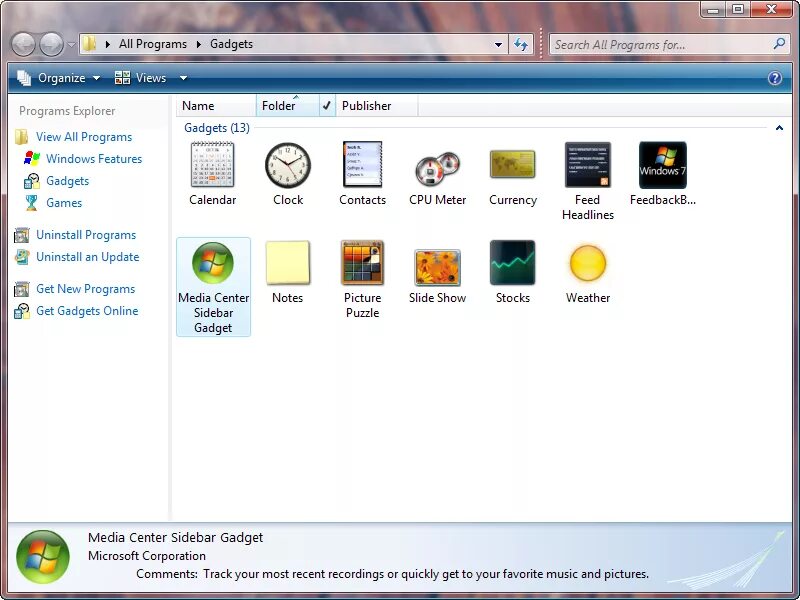Click All Programs in the breadcrumb
The width and height of the screenshot is (800, 600).
(x=153, y=44)
